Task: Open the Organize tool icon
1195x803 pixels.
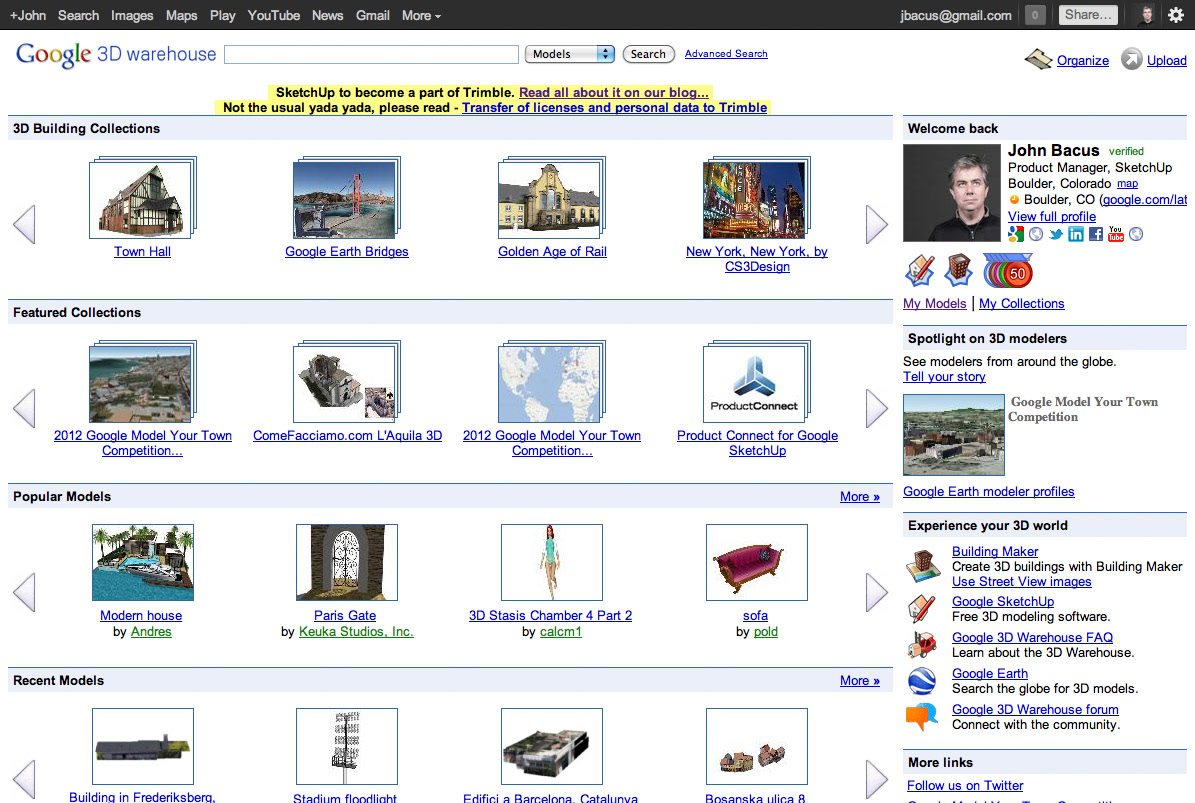Action: click(x=1038, y=59)
